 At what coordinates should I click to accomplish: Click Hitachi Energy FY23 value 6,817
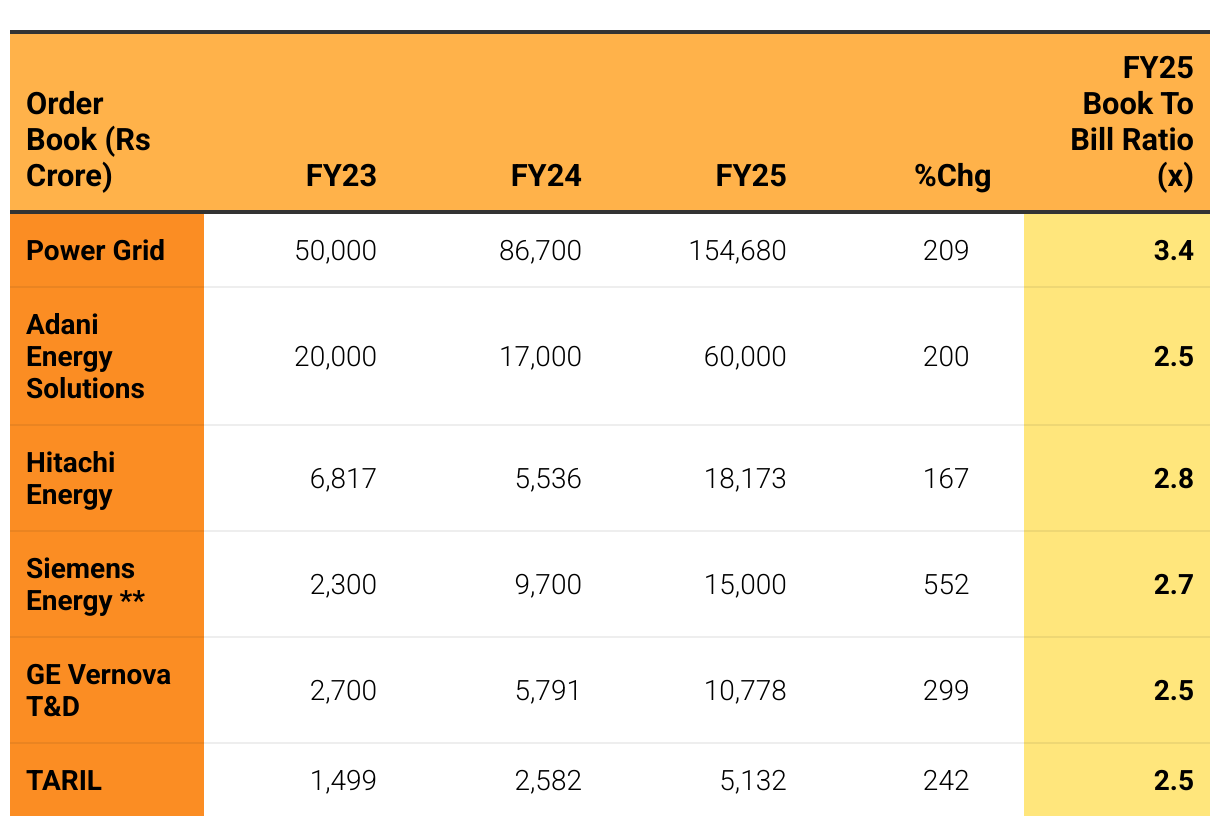343,478
